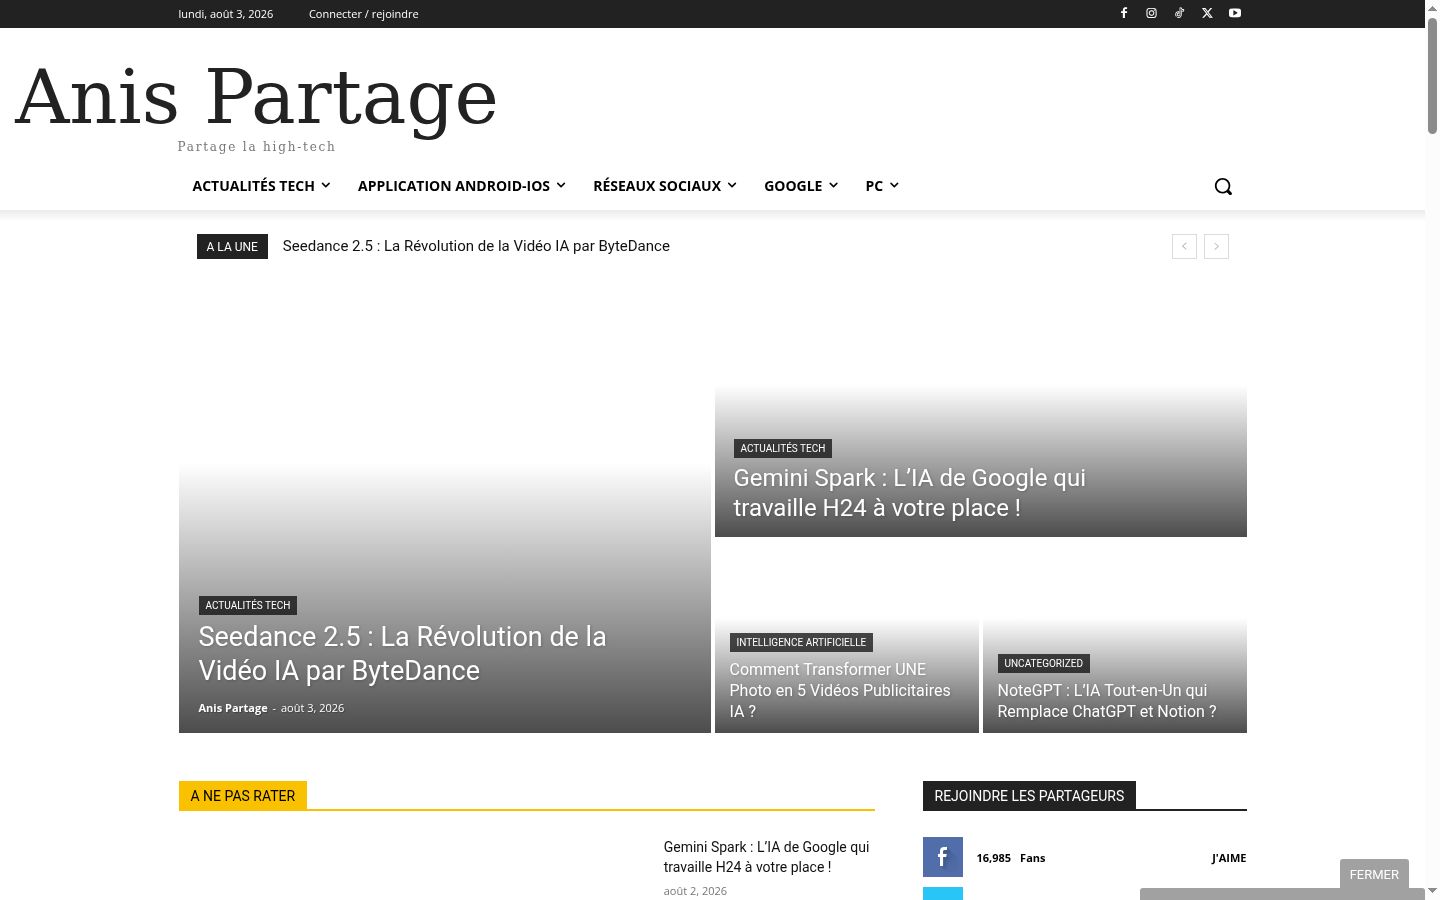1440x900 pixels.
Task: Expand the Google menu
Action: click(x=801, y=186)
